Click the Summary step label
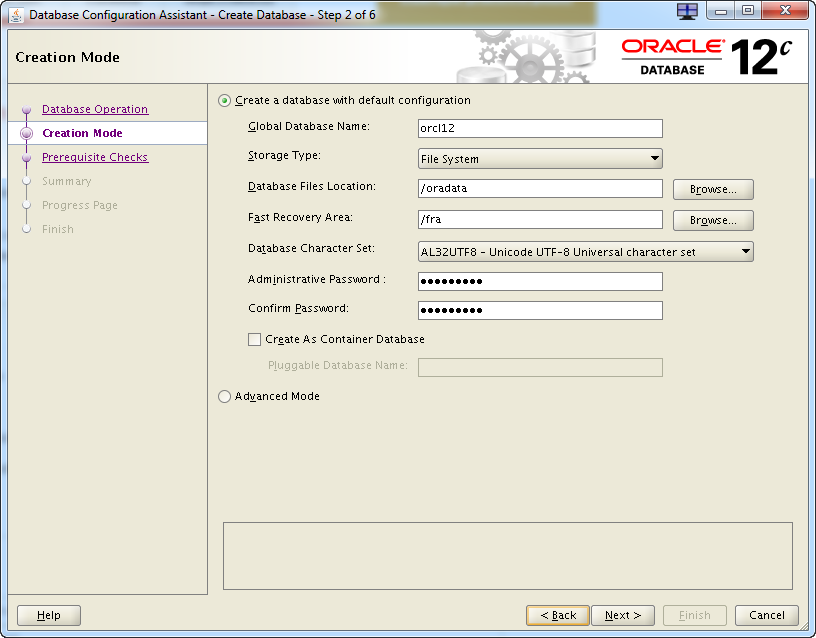The height and width of the screenshot is (638, 816). click(67, 181)
